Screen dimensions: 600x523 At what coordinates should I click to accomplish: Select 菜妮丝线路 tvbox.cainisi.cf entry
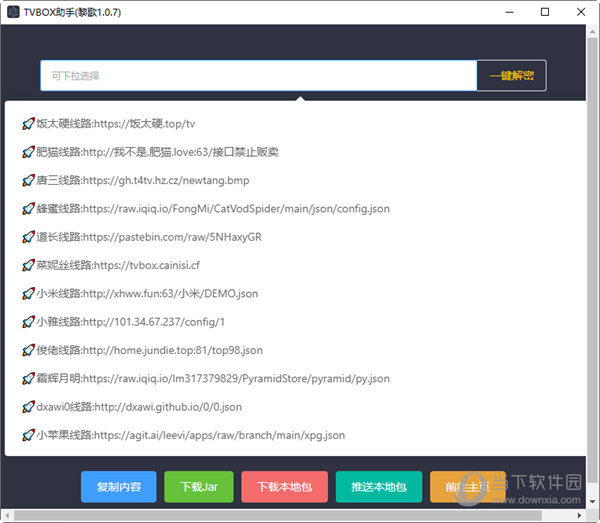[x=295, y=266]
